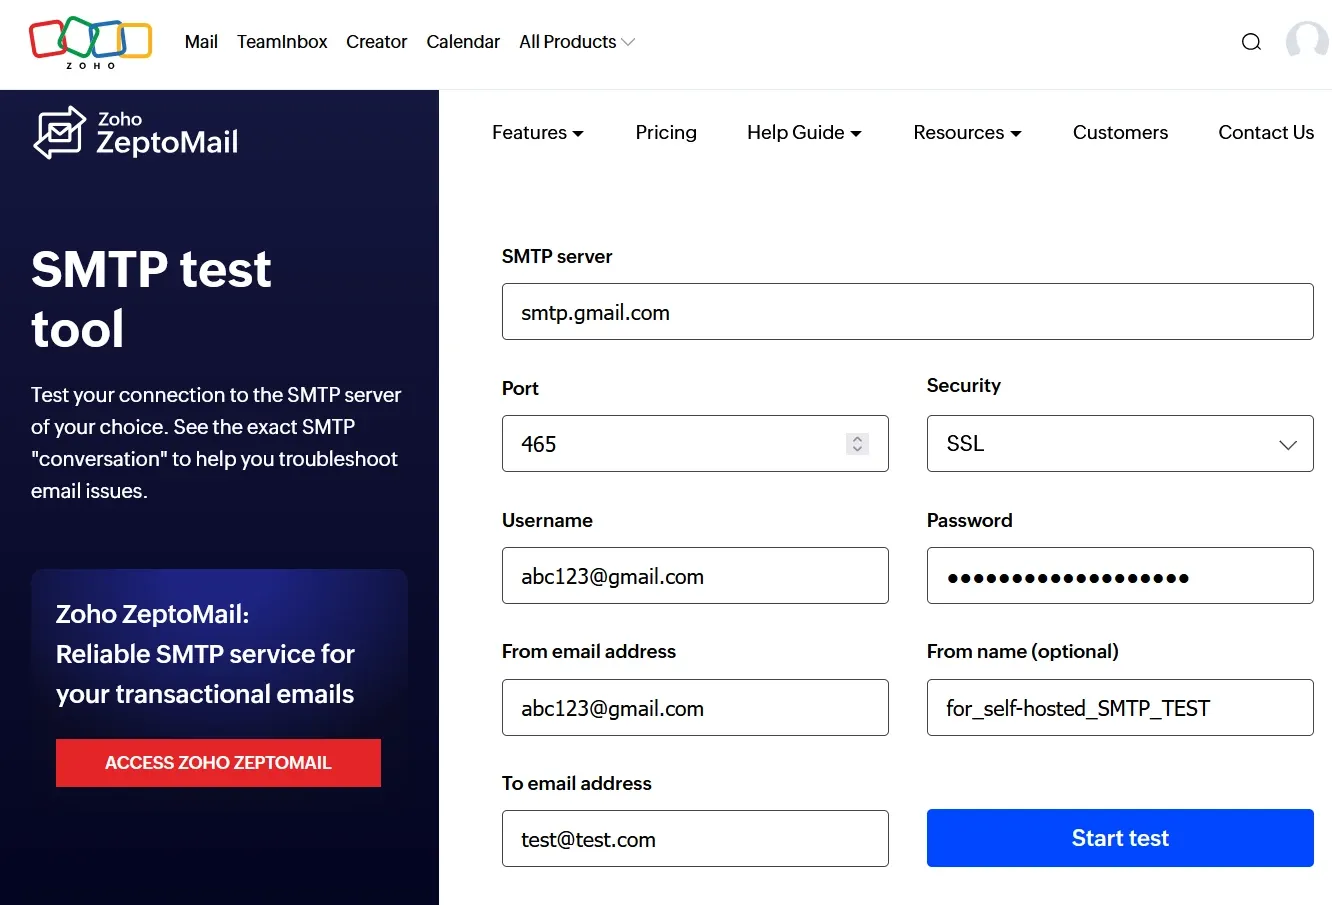Open the Calendar product link

click(x=463, y=42)
